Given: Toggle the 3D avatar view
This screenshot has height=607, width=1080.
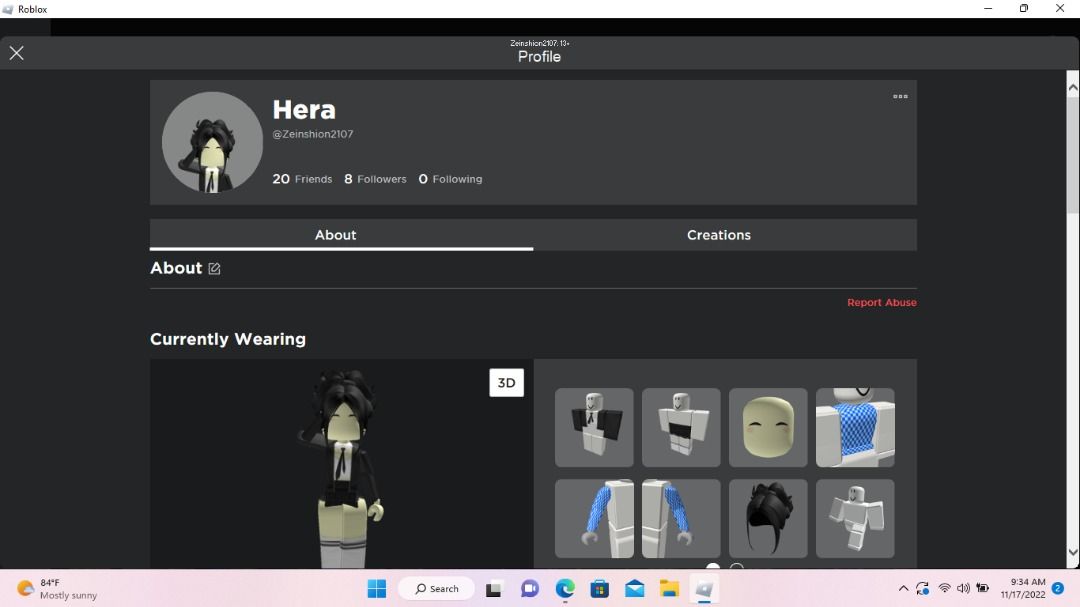Looking at the screenshot, I should click(x=506, y=382).
